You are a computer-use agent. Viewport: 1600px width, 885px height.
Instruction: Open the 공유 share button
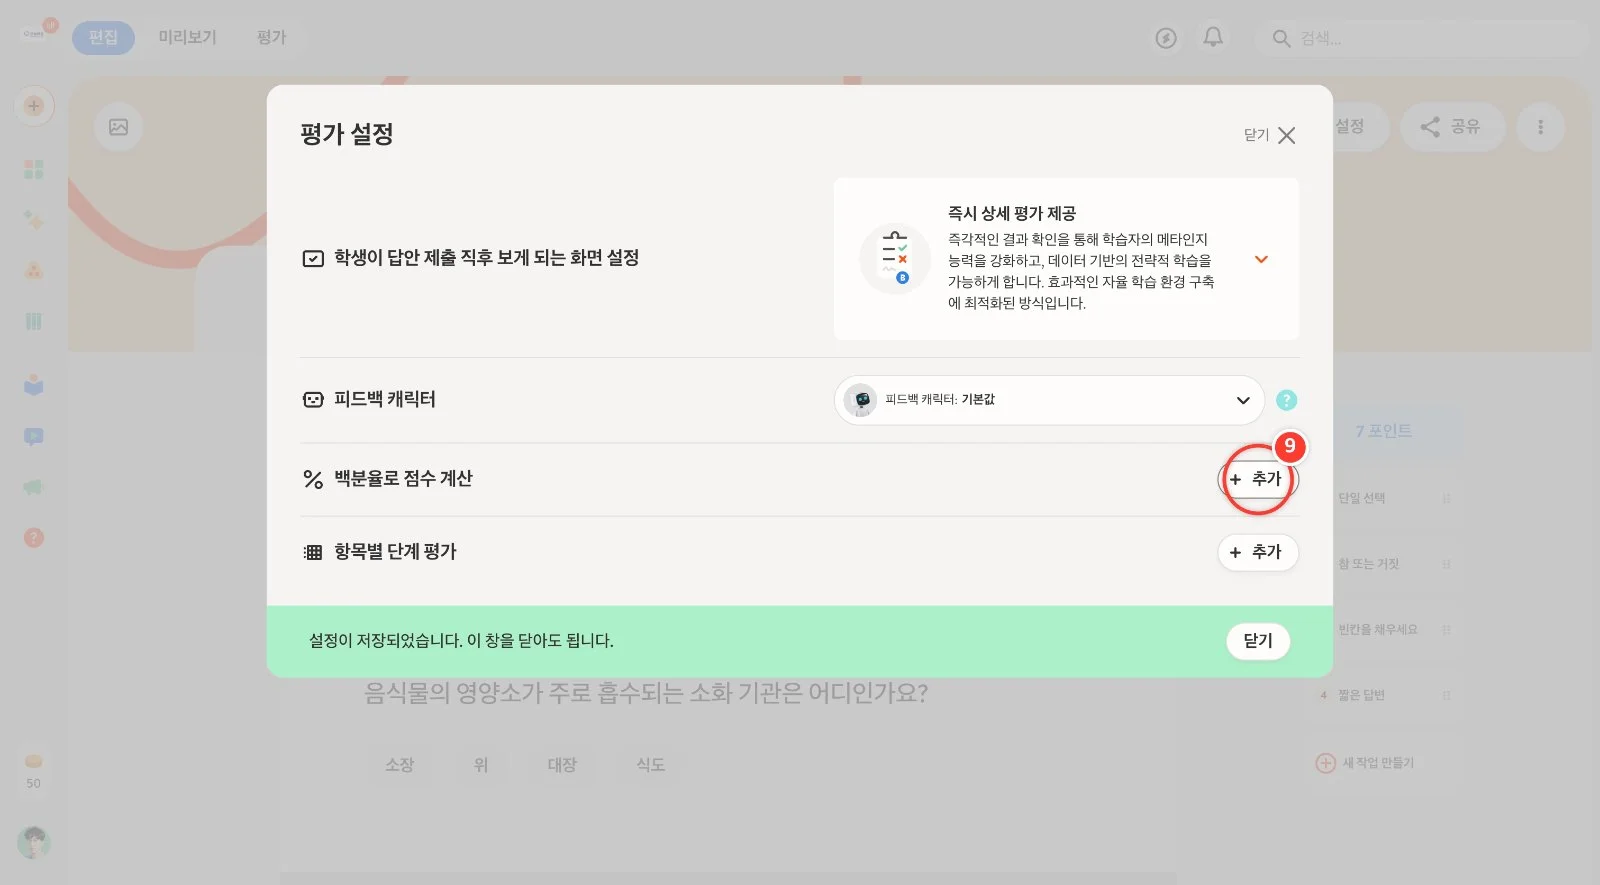coord(1451,127)
